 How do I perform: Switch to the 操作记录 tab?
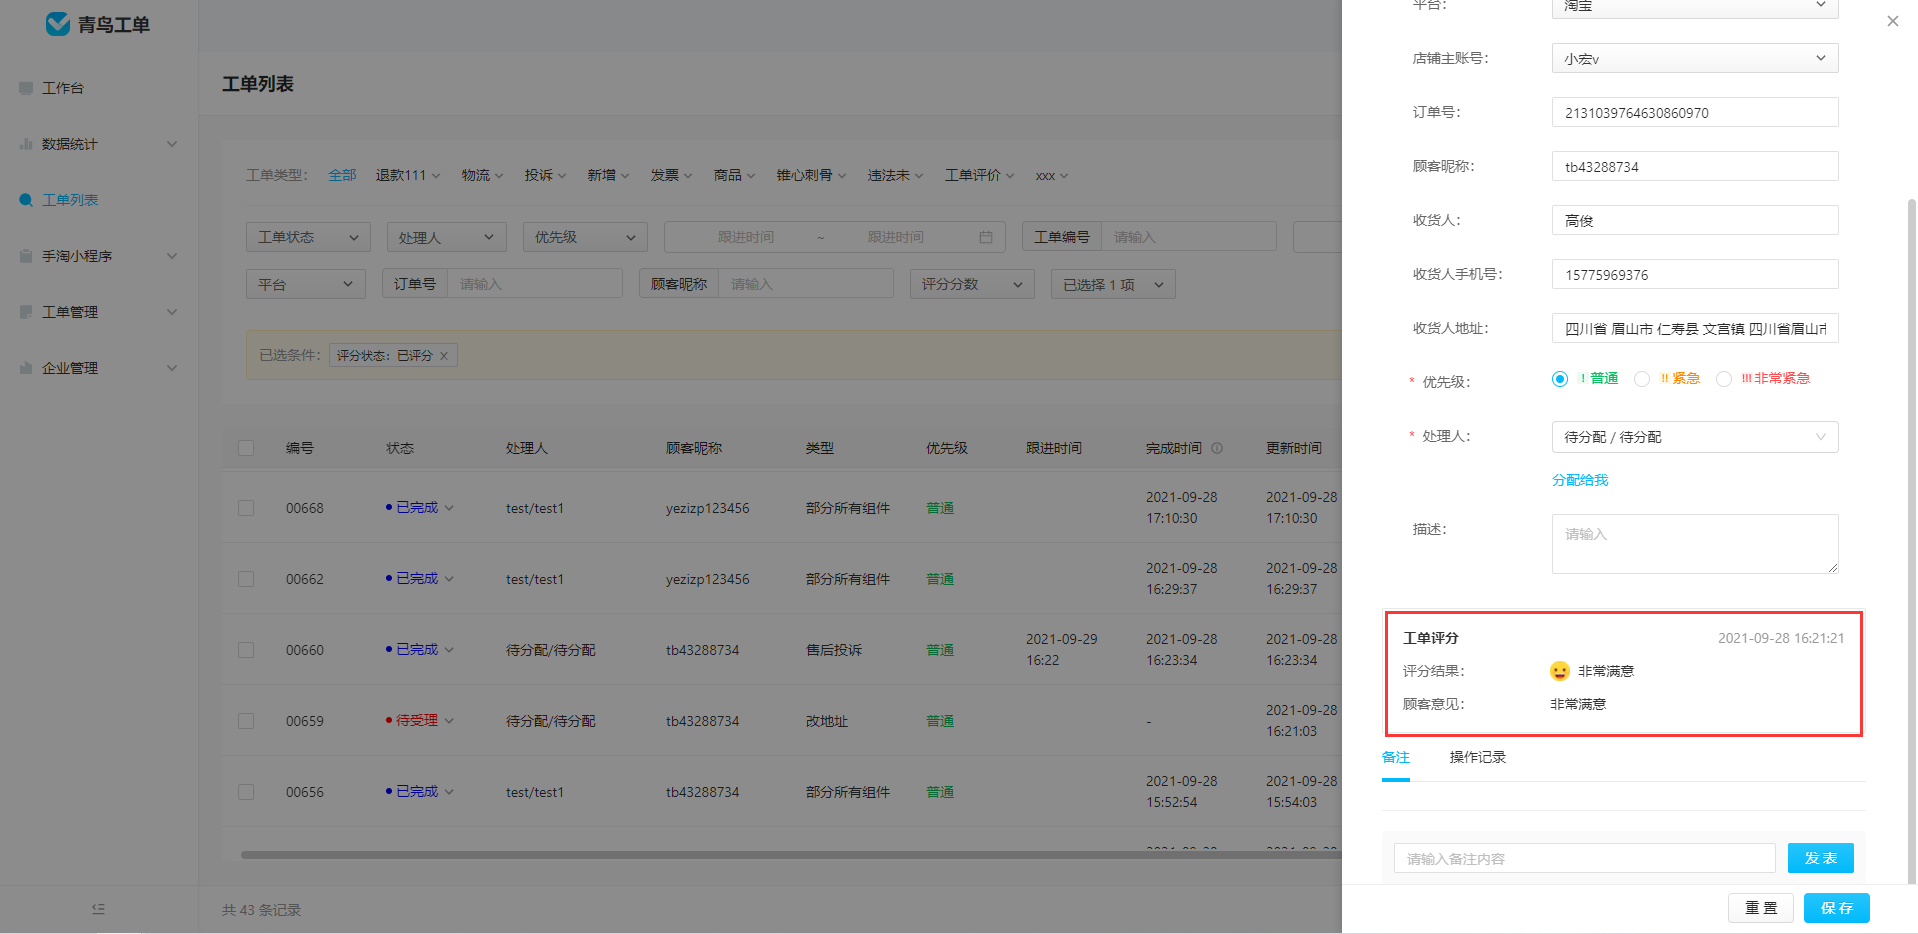1477,757
